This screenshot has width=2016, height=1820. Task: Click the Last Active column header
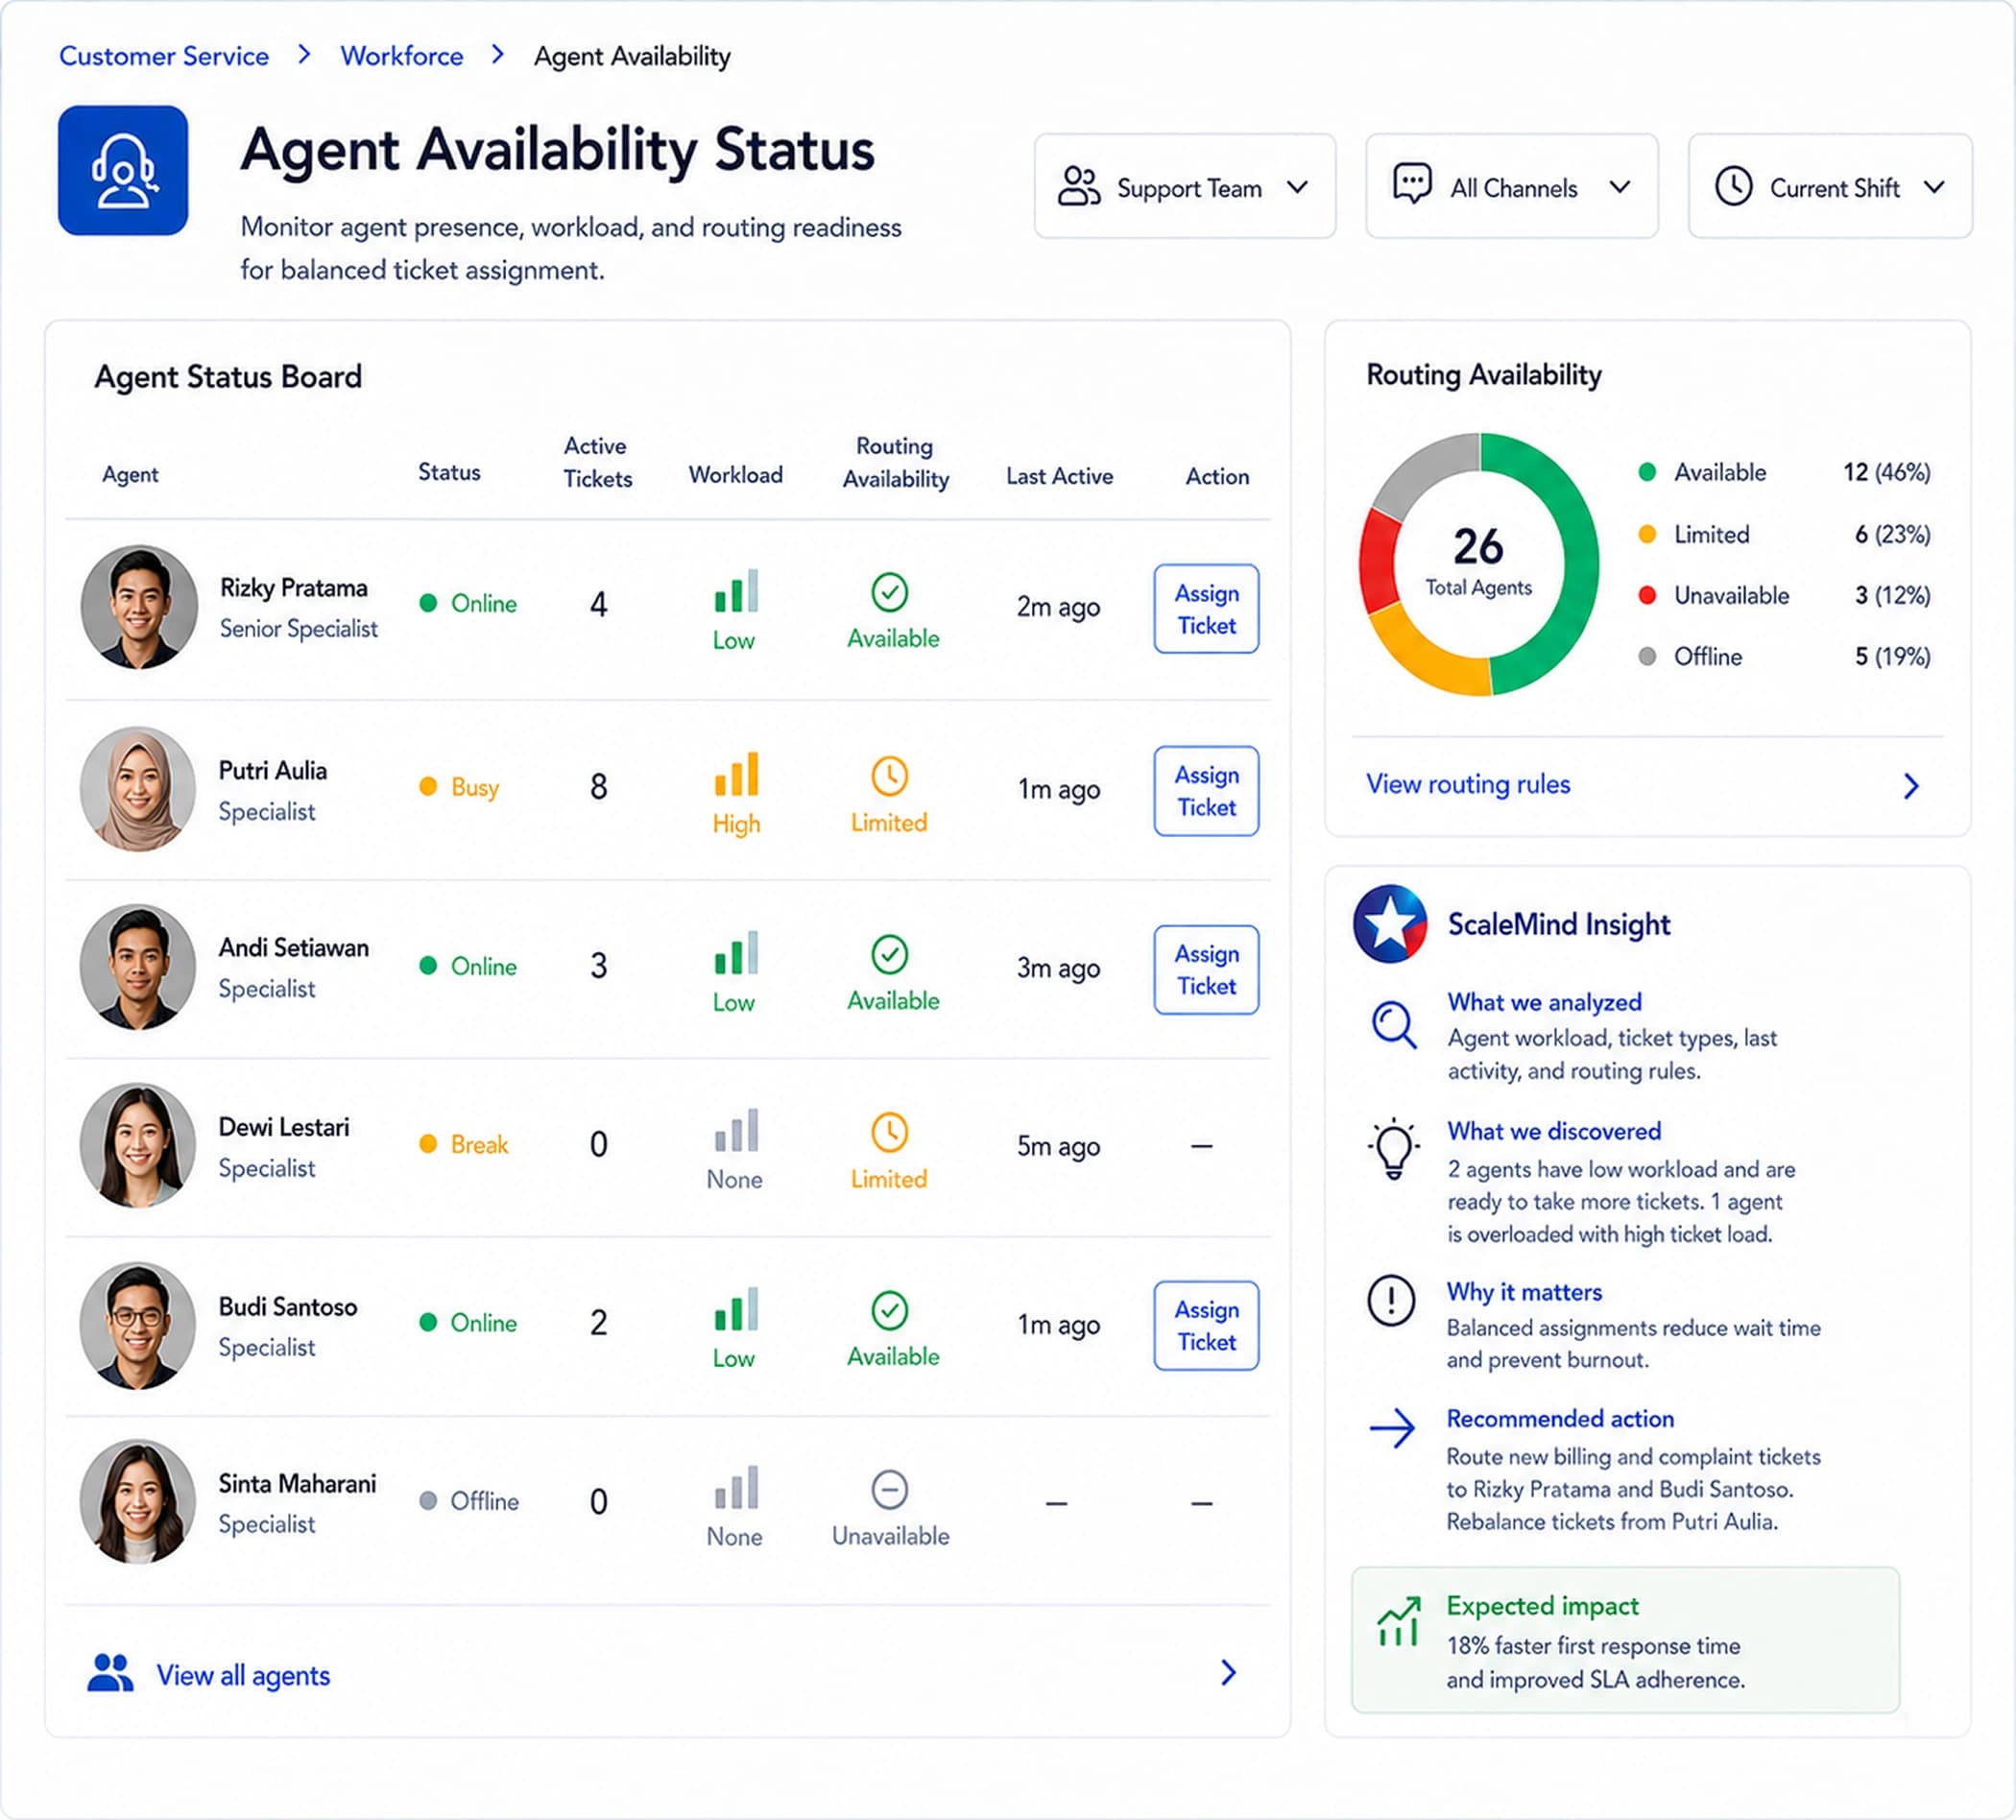[1059, 476]
